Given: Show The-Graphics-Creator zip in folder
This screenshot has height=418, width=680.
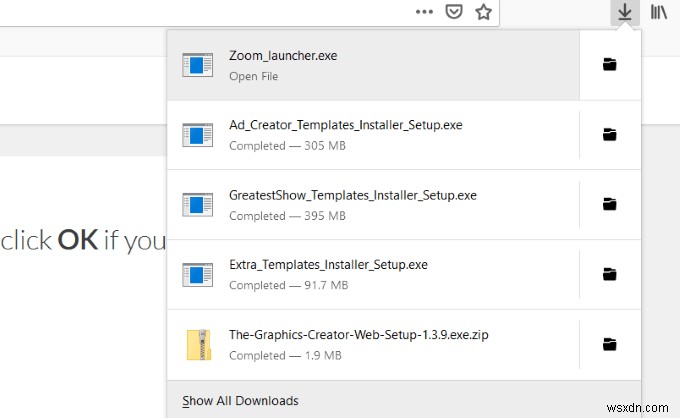Looking at the screenshot, I should (x=609, y=345).
